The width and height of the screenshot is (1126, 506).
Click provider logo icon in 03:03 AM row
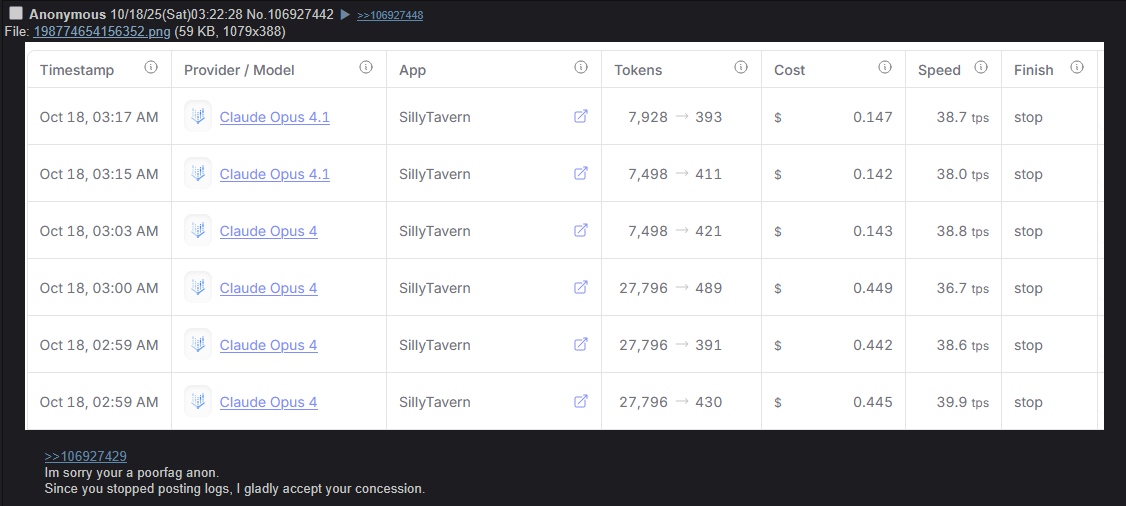pyautogui.click(x=197, y=230)
